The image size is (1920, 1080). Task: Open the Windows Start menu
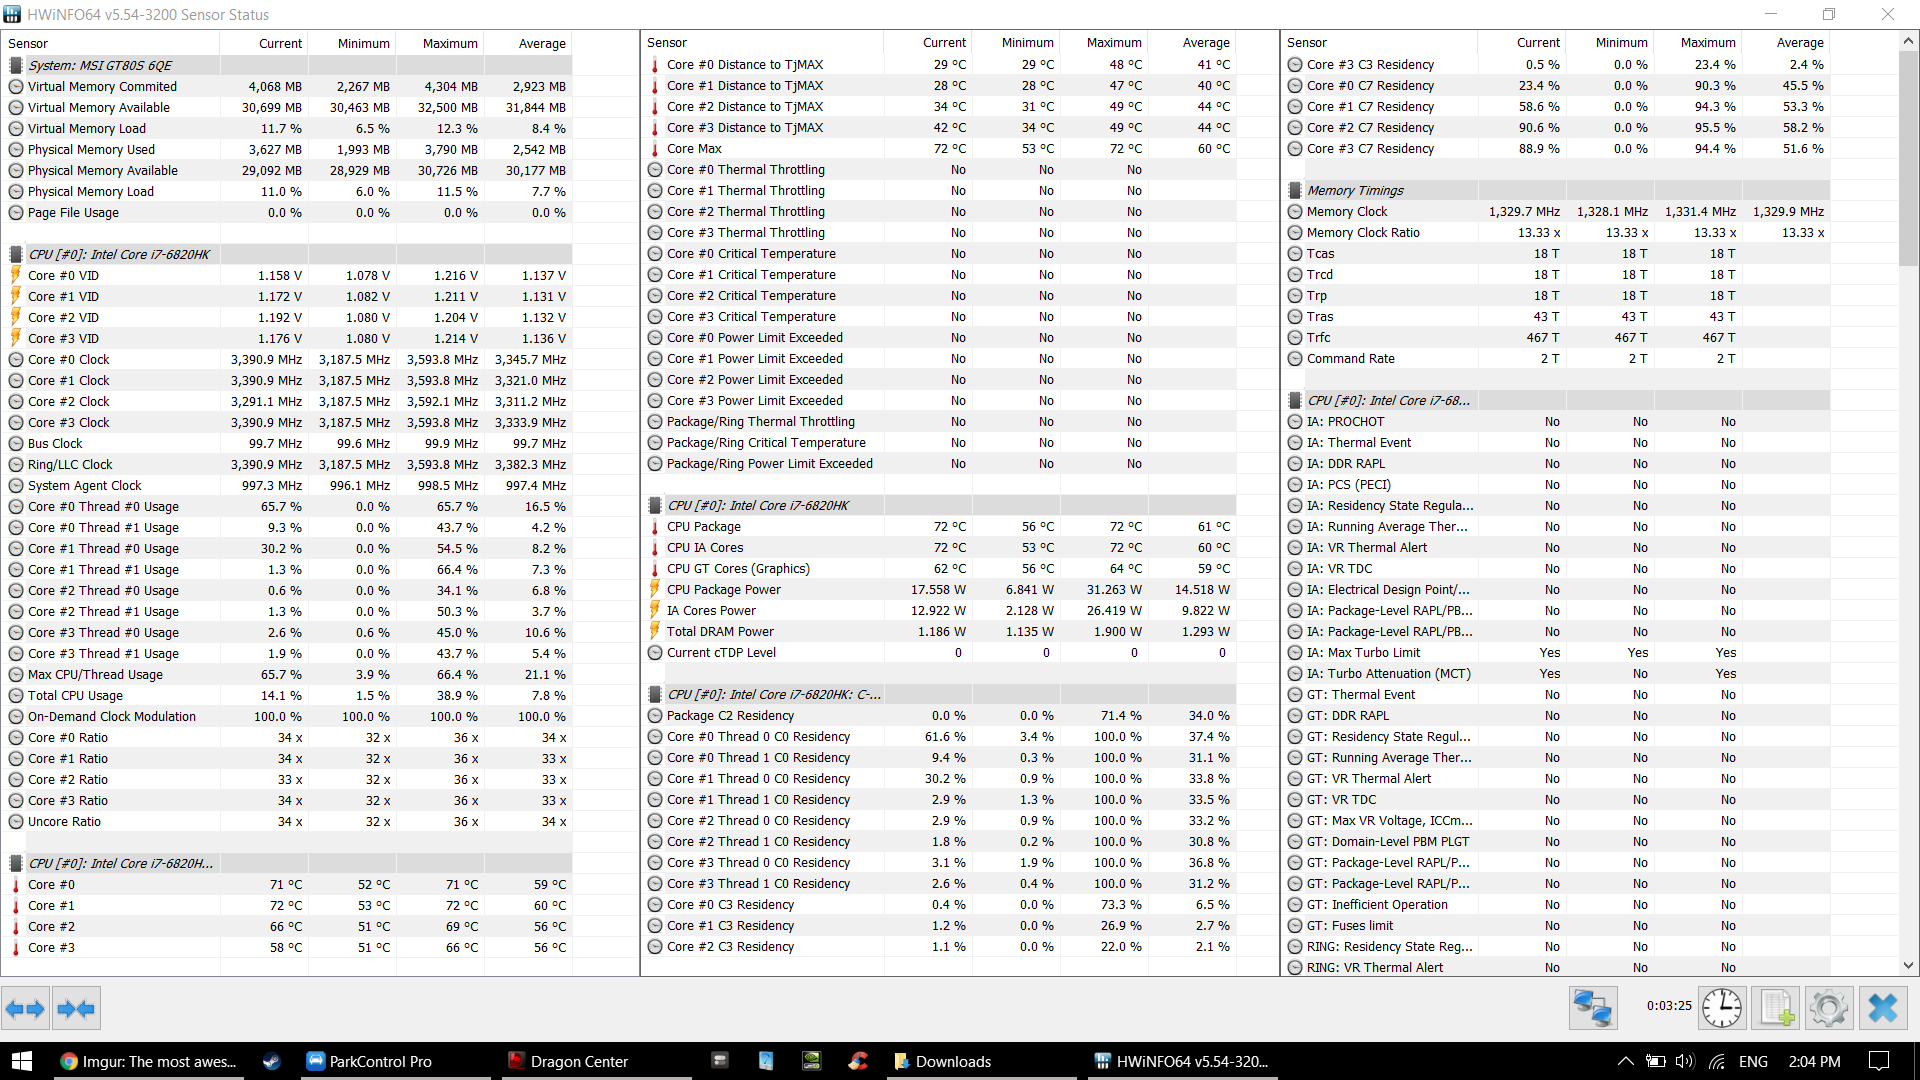point(22,1061)
